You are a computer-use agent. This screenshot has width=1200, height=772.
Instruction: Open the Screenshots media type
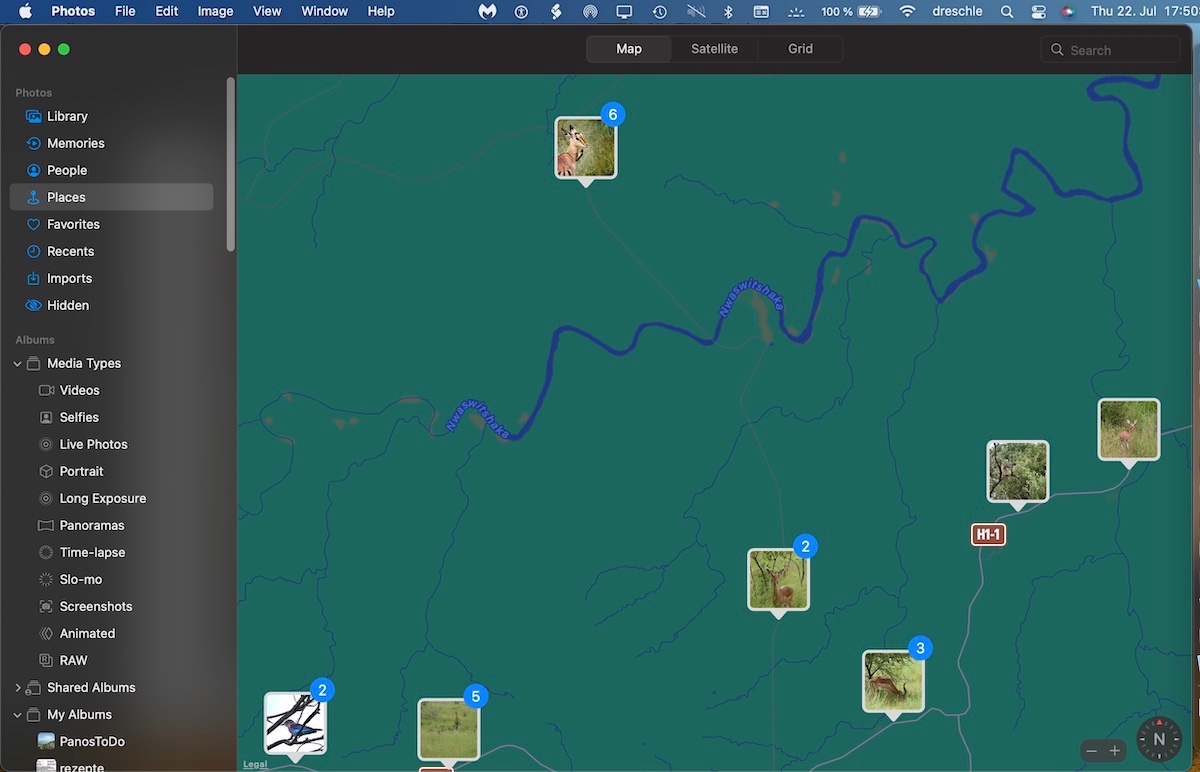pos(95,606)
